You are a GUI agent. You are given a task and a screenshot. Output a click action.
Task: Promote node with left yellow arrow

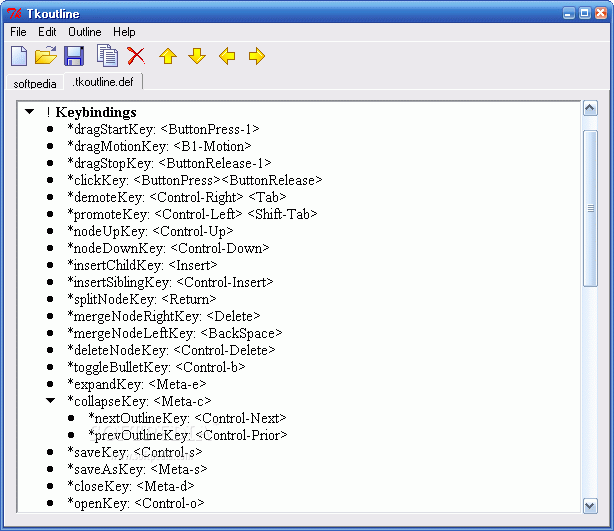pos(227,56)
